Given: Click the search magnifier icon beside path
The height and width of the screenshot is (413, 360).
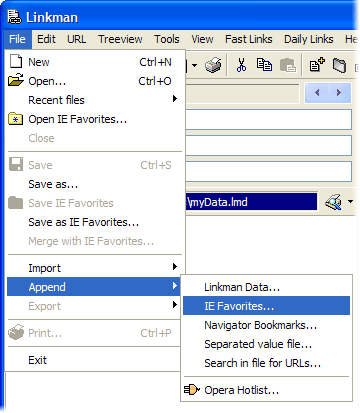Looking at the screenshot, I should pyautogui.click(x=334, y=202).
